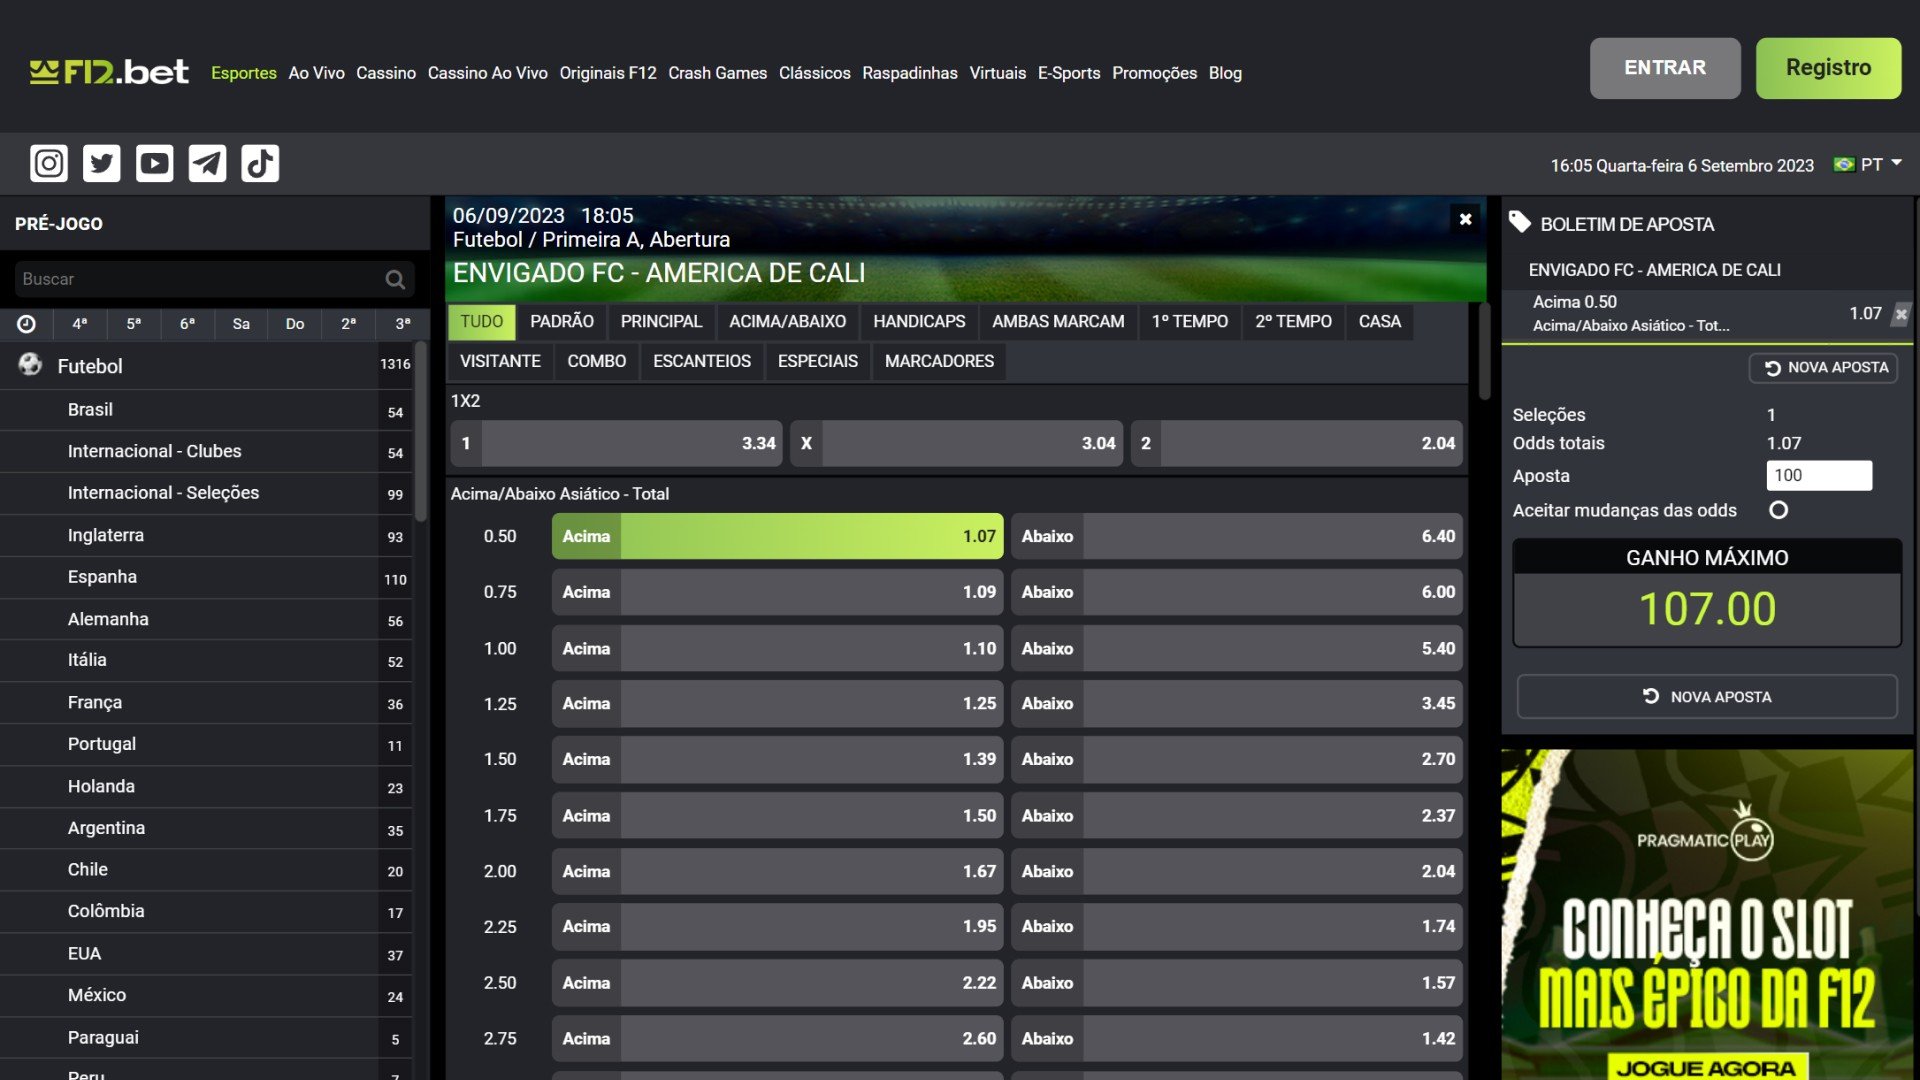This screenshot has height=1080, width=1920.
Task: Click the magnifier icon in the Buscar search bar
Action: pyautogui.click(x=395, y=280)
